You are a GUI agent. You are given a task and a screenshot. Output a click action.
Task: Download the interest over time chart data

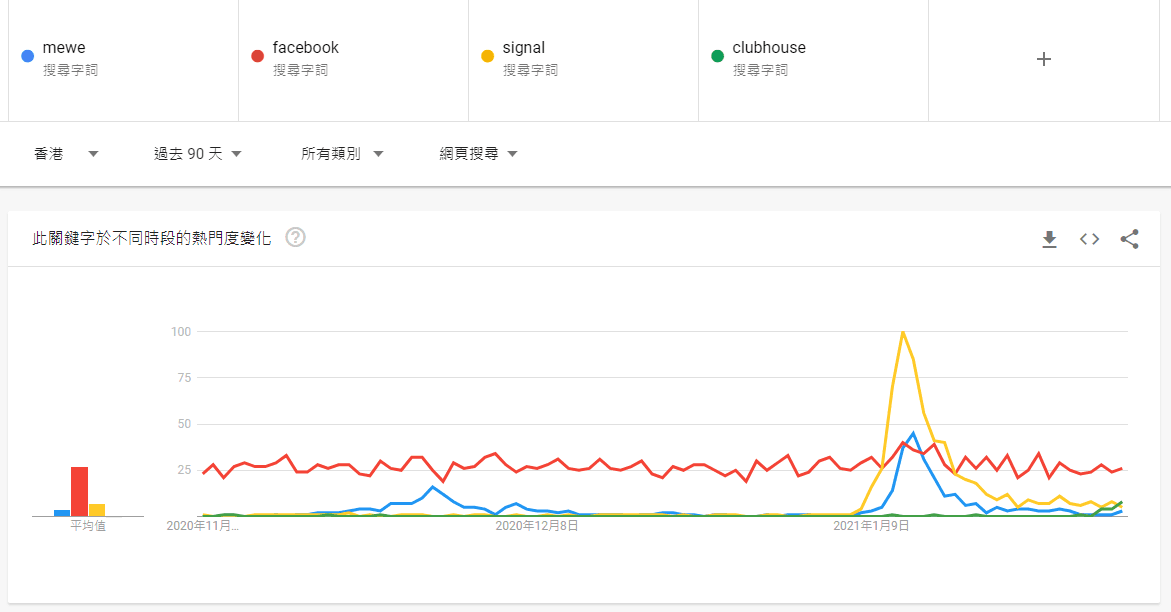tap(1049, 239)
